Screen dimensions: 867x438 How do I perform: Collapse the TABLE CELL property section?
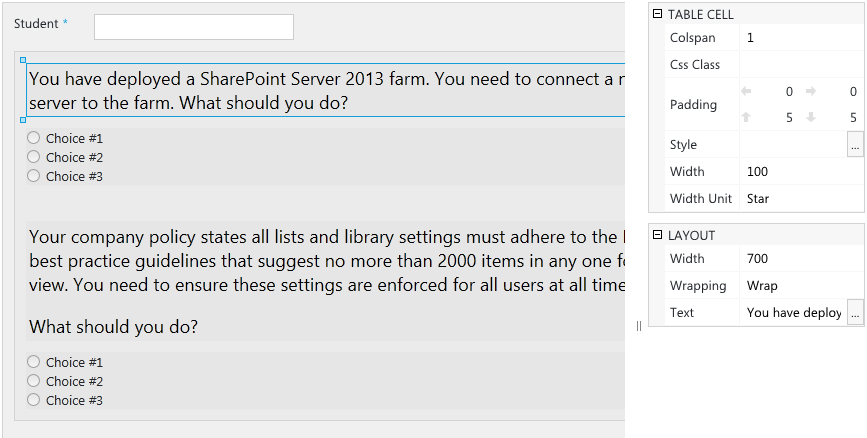pos(657,14)
